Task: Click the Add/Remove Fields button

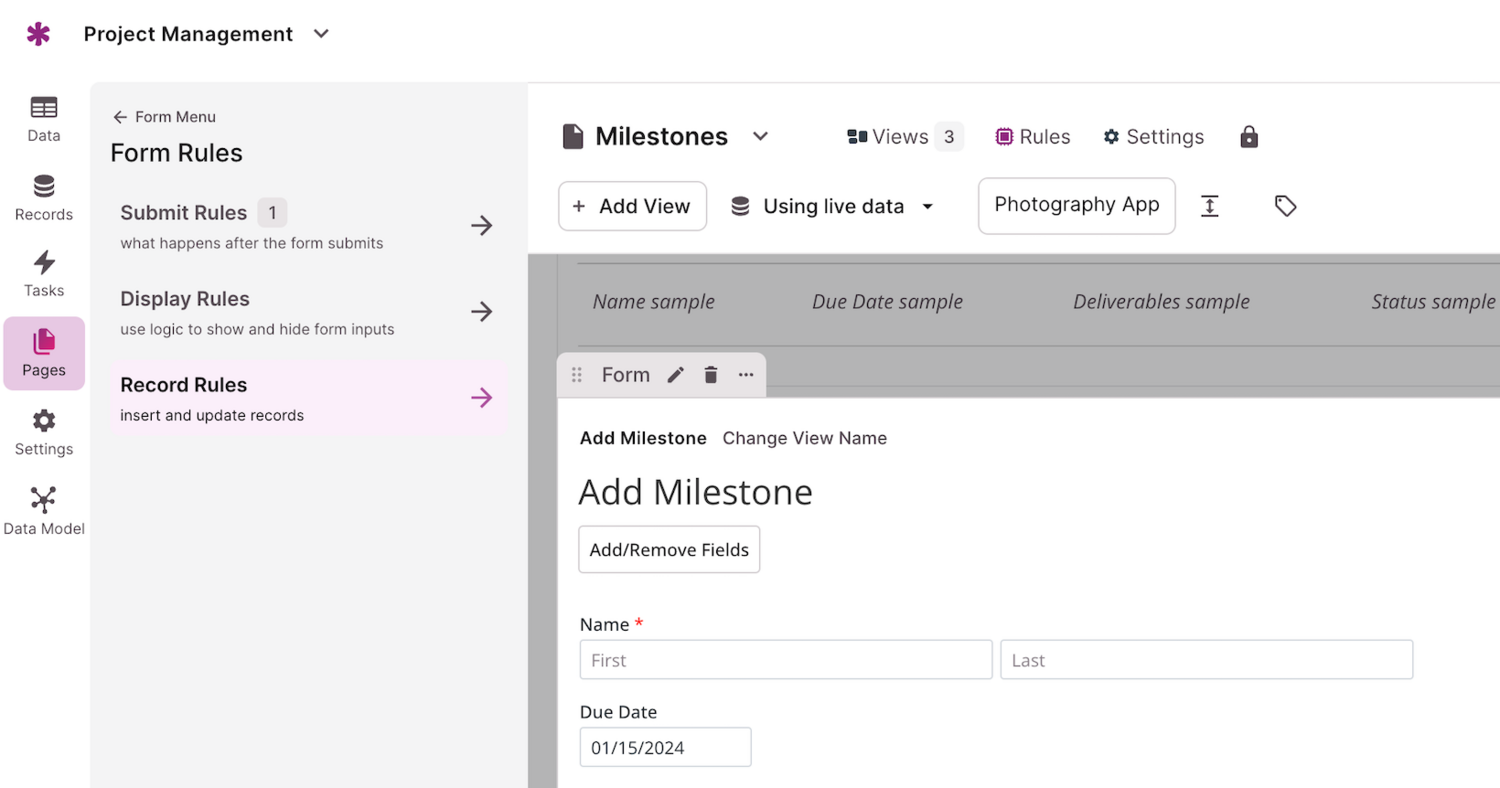Action: 669,549
